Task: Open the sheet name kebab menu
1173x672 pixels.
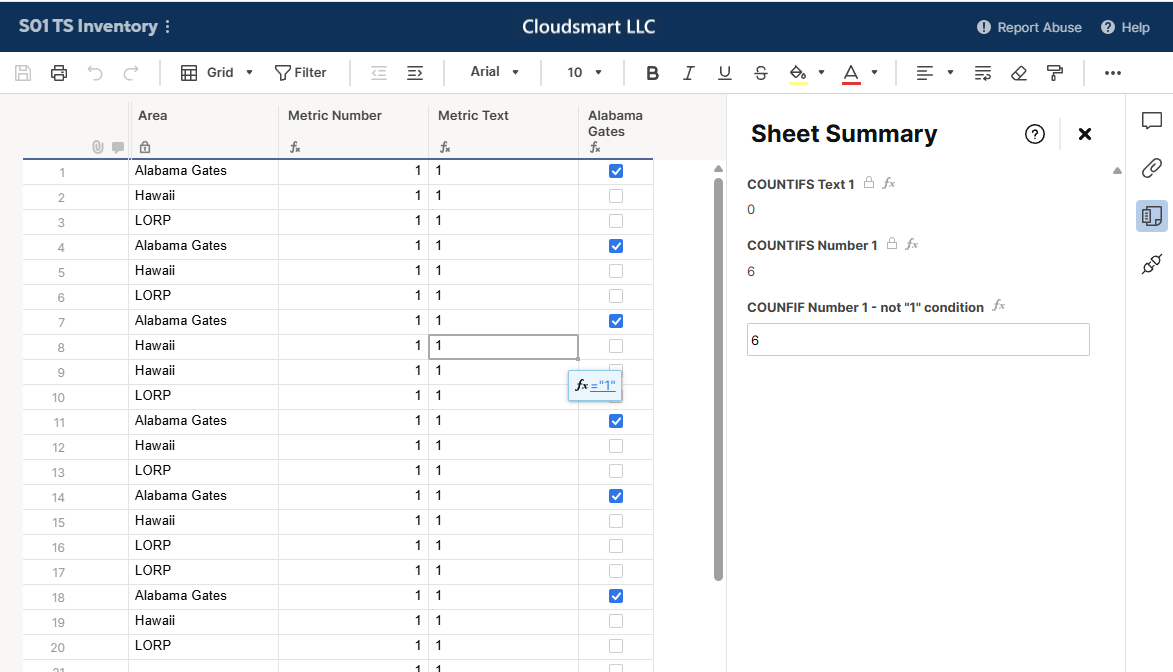Action: 168,26
